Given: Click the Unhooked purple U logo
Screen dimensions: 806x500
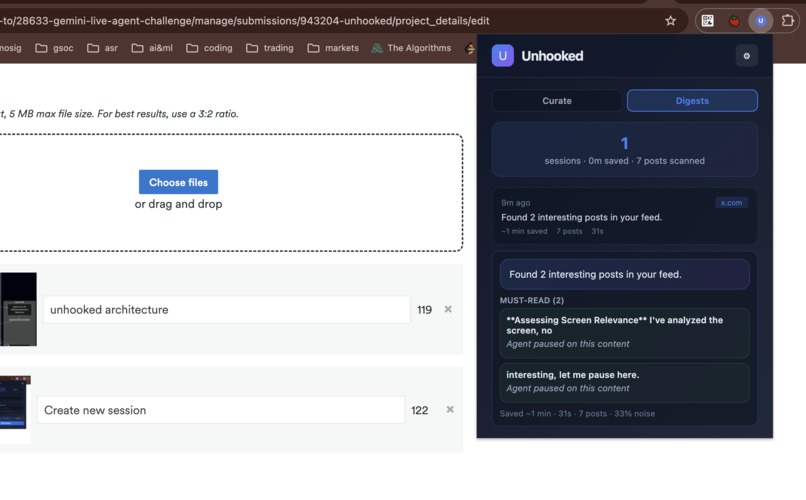Looking at the screenshot, I should point(502,55).
